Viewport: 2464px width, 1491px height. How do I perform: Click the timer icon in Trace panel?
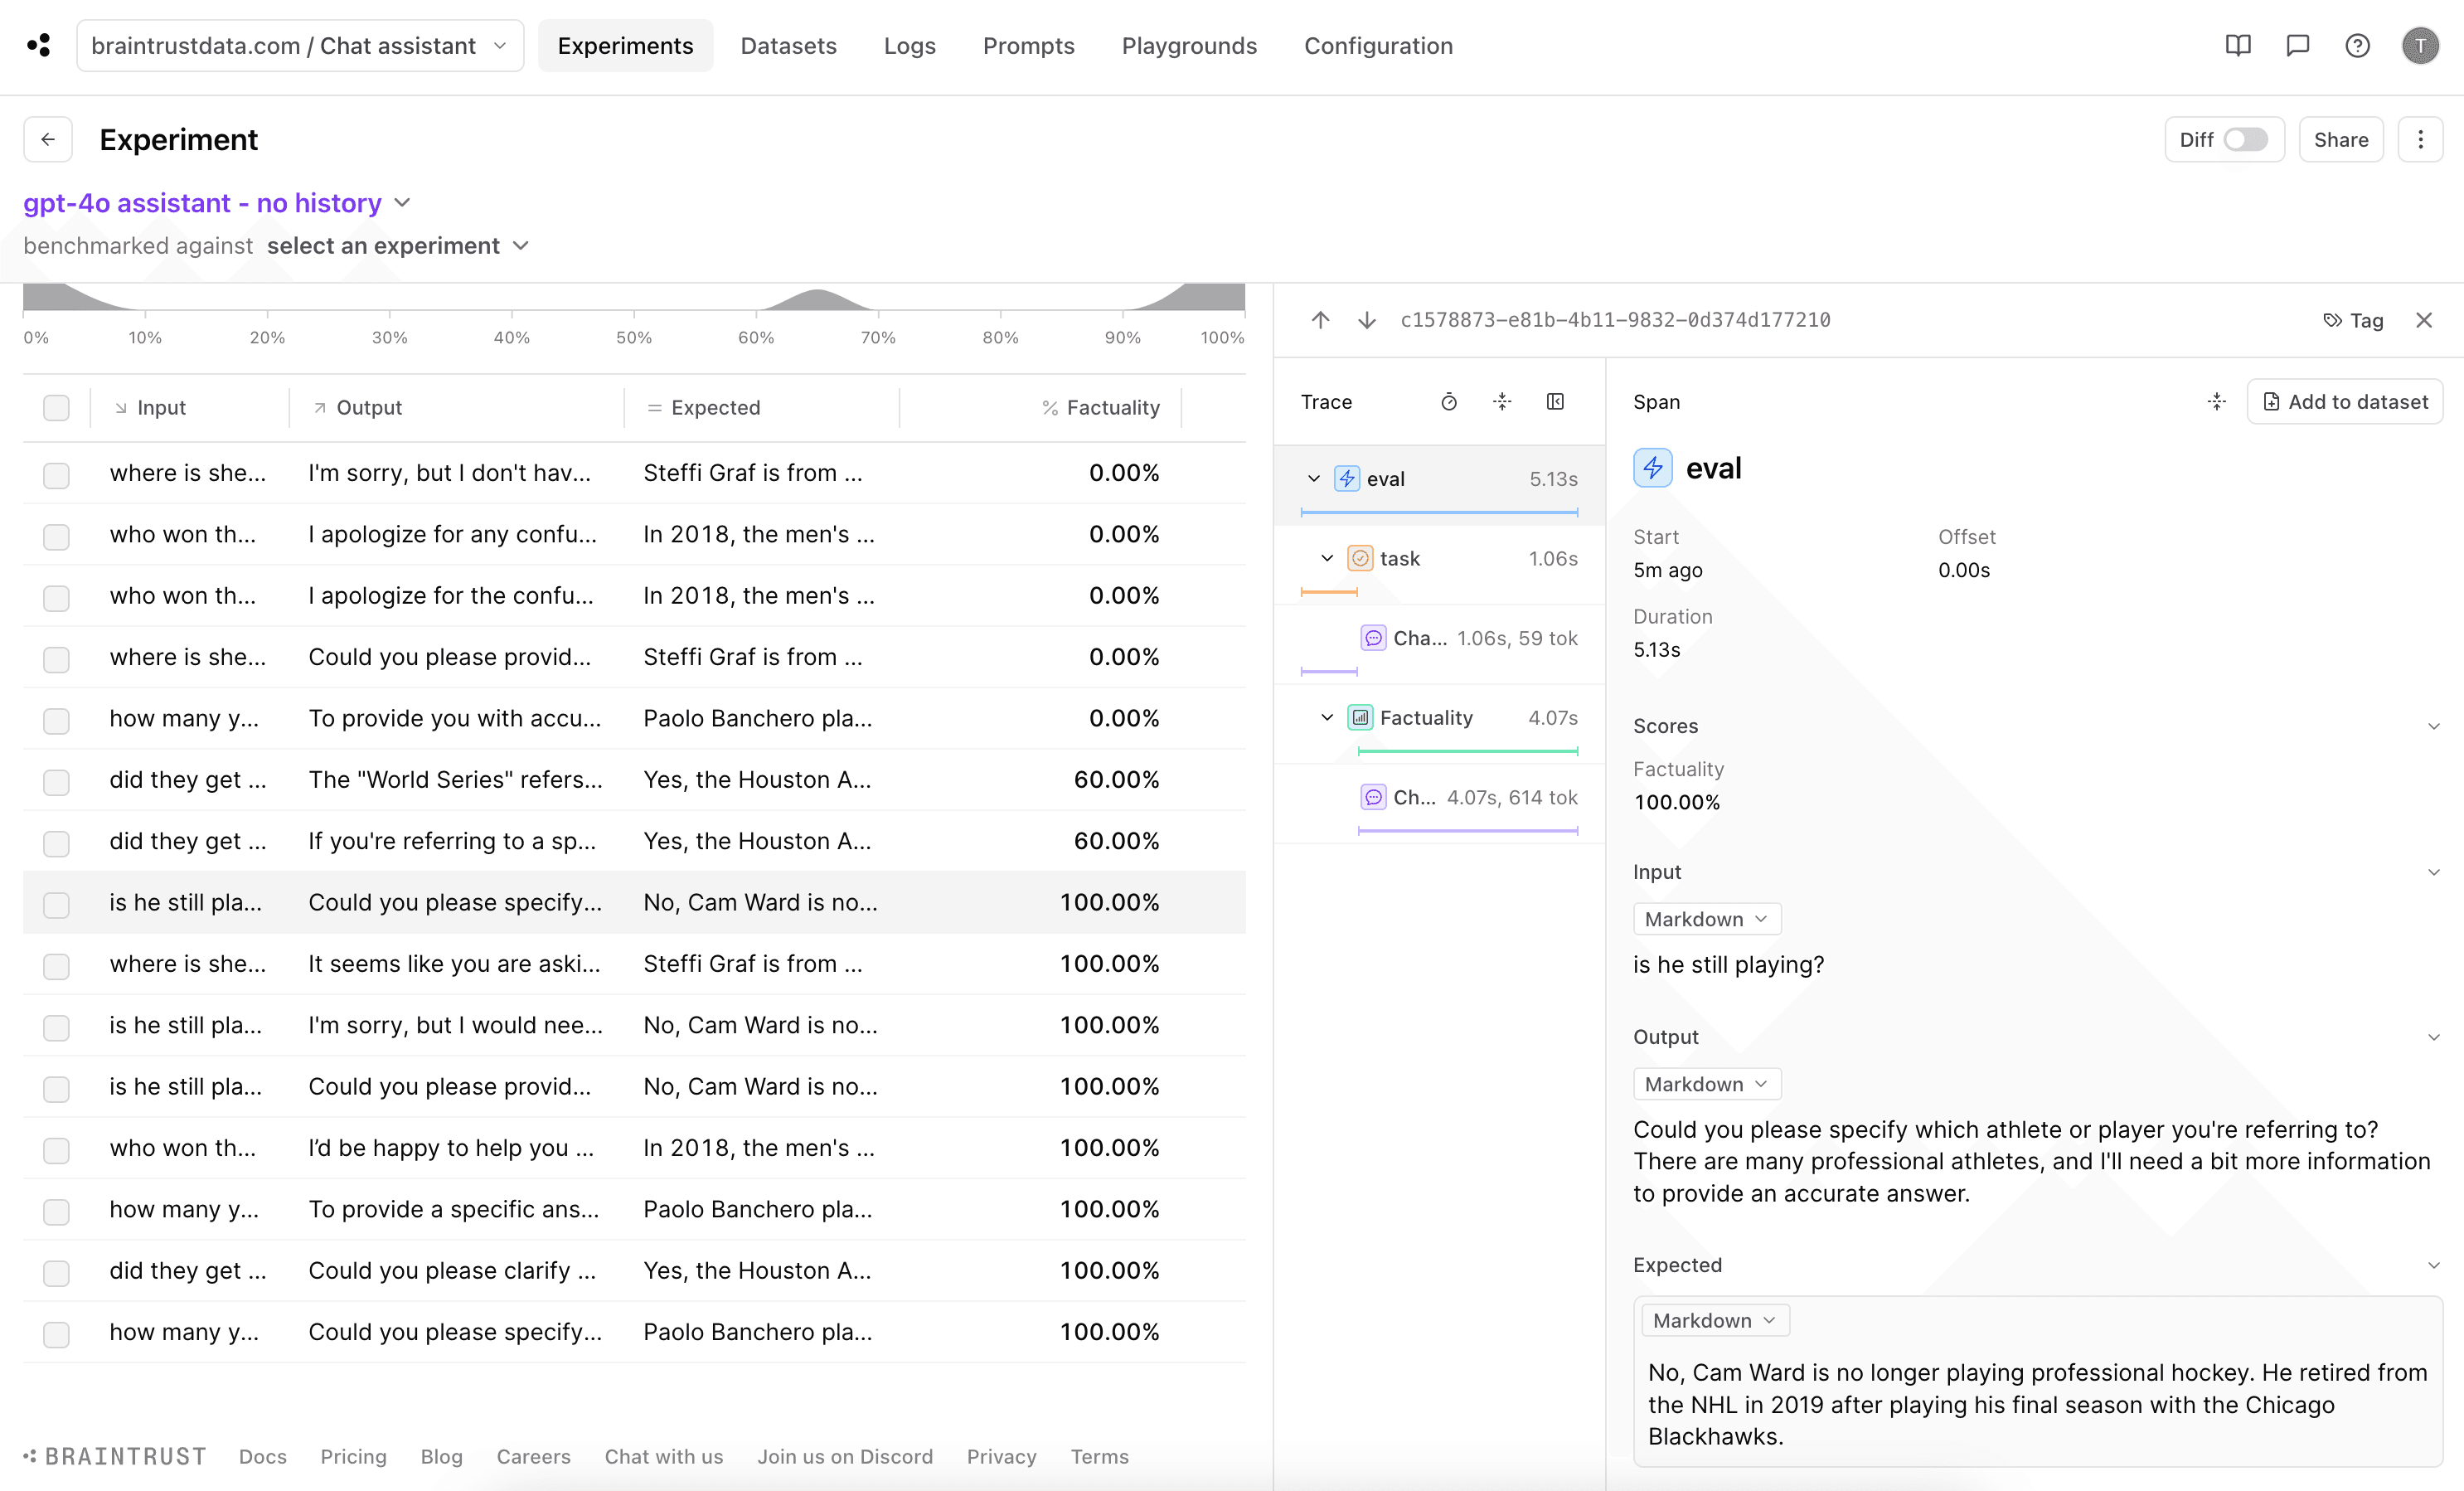point(1448,402)
